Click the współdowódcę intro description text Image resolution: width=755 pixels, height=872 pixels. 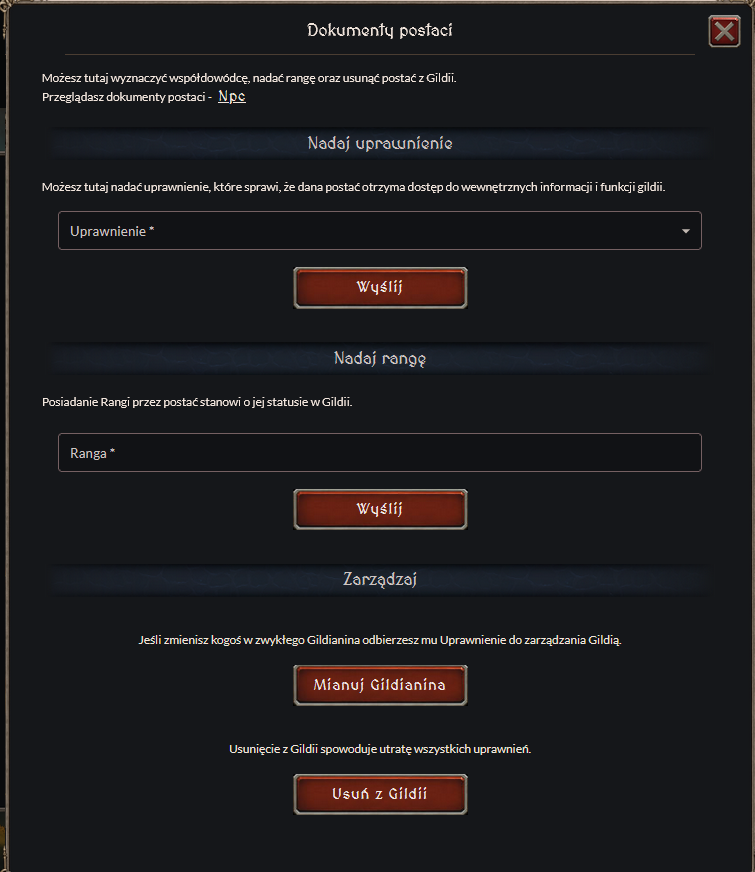(x=249, y=78)
